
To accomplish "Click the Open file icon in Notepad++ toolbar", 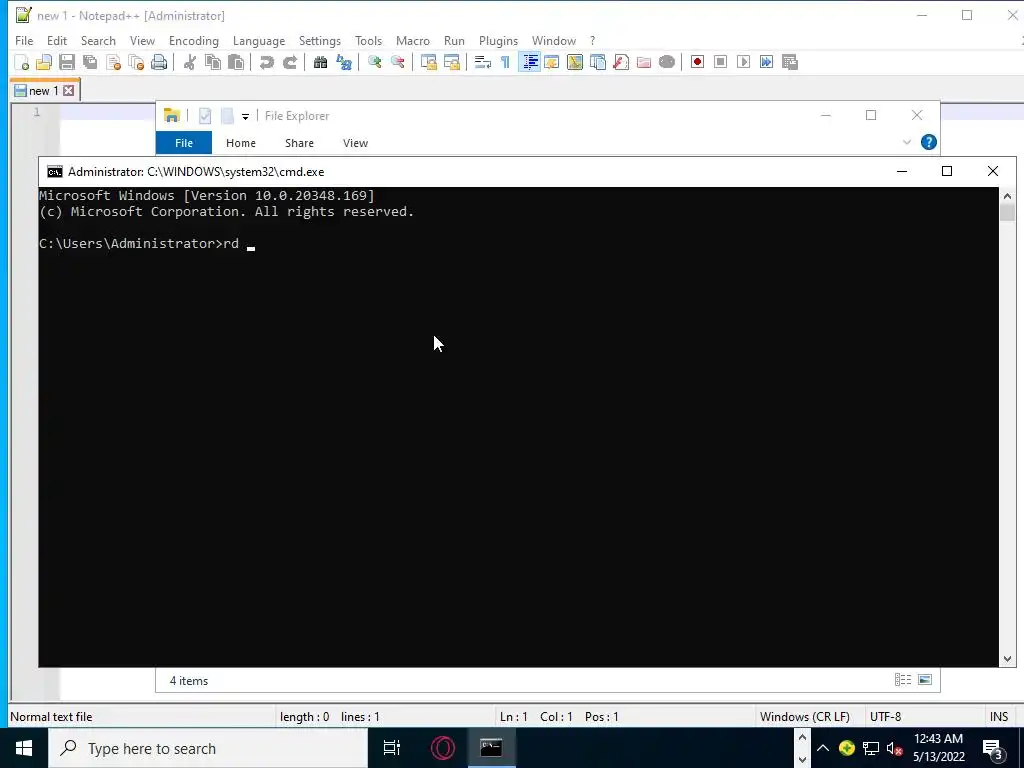I will 44,62.
